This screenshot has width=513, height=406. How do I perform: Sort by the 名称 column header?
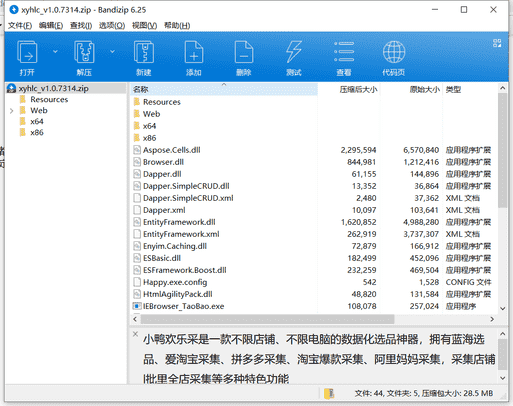tap(224, 89)
